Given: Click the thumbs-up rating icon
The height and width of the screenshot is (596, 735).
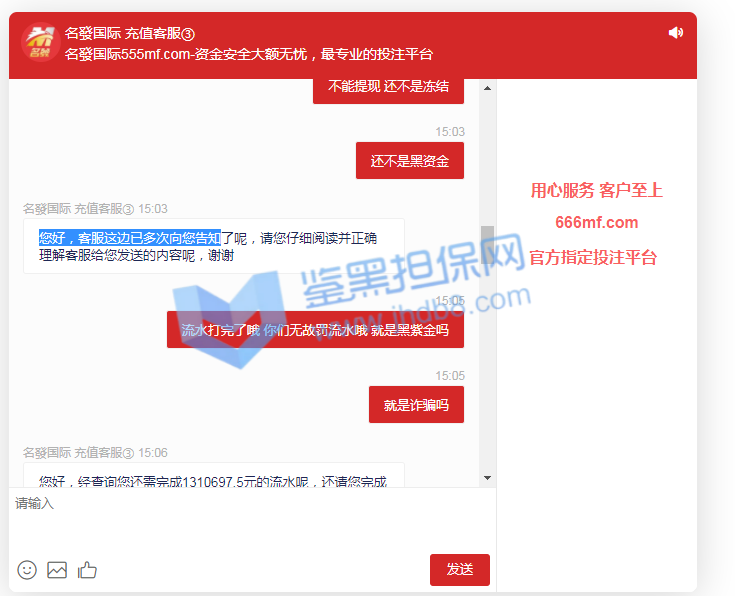Looking at the screenshot, I should (87, 569).
